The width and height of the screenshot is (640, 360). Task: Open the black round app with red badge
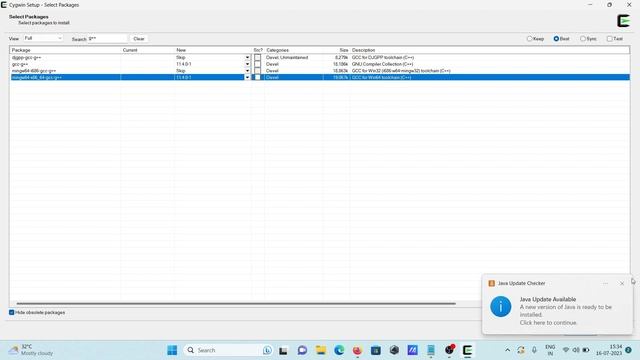click(449, 350)
